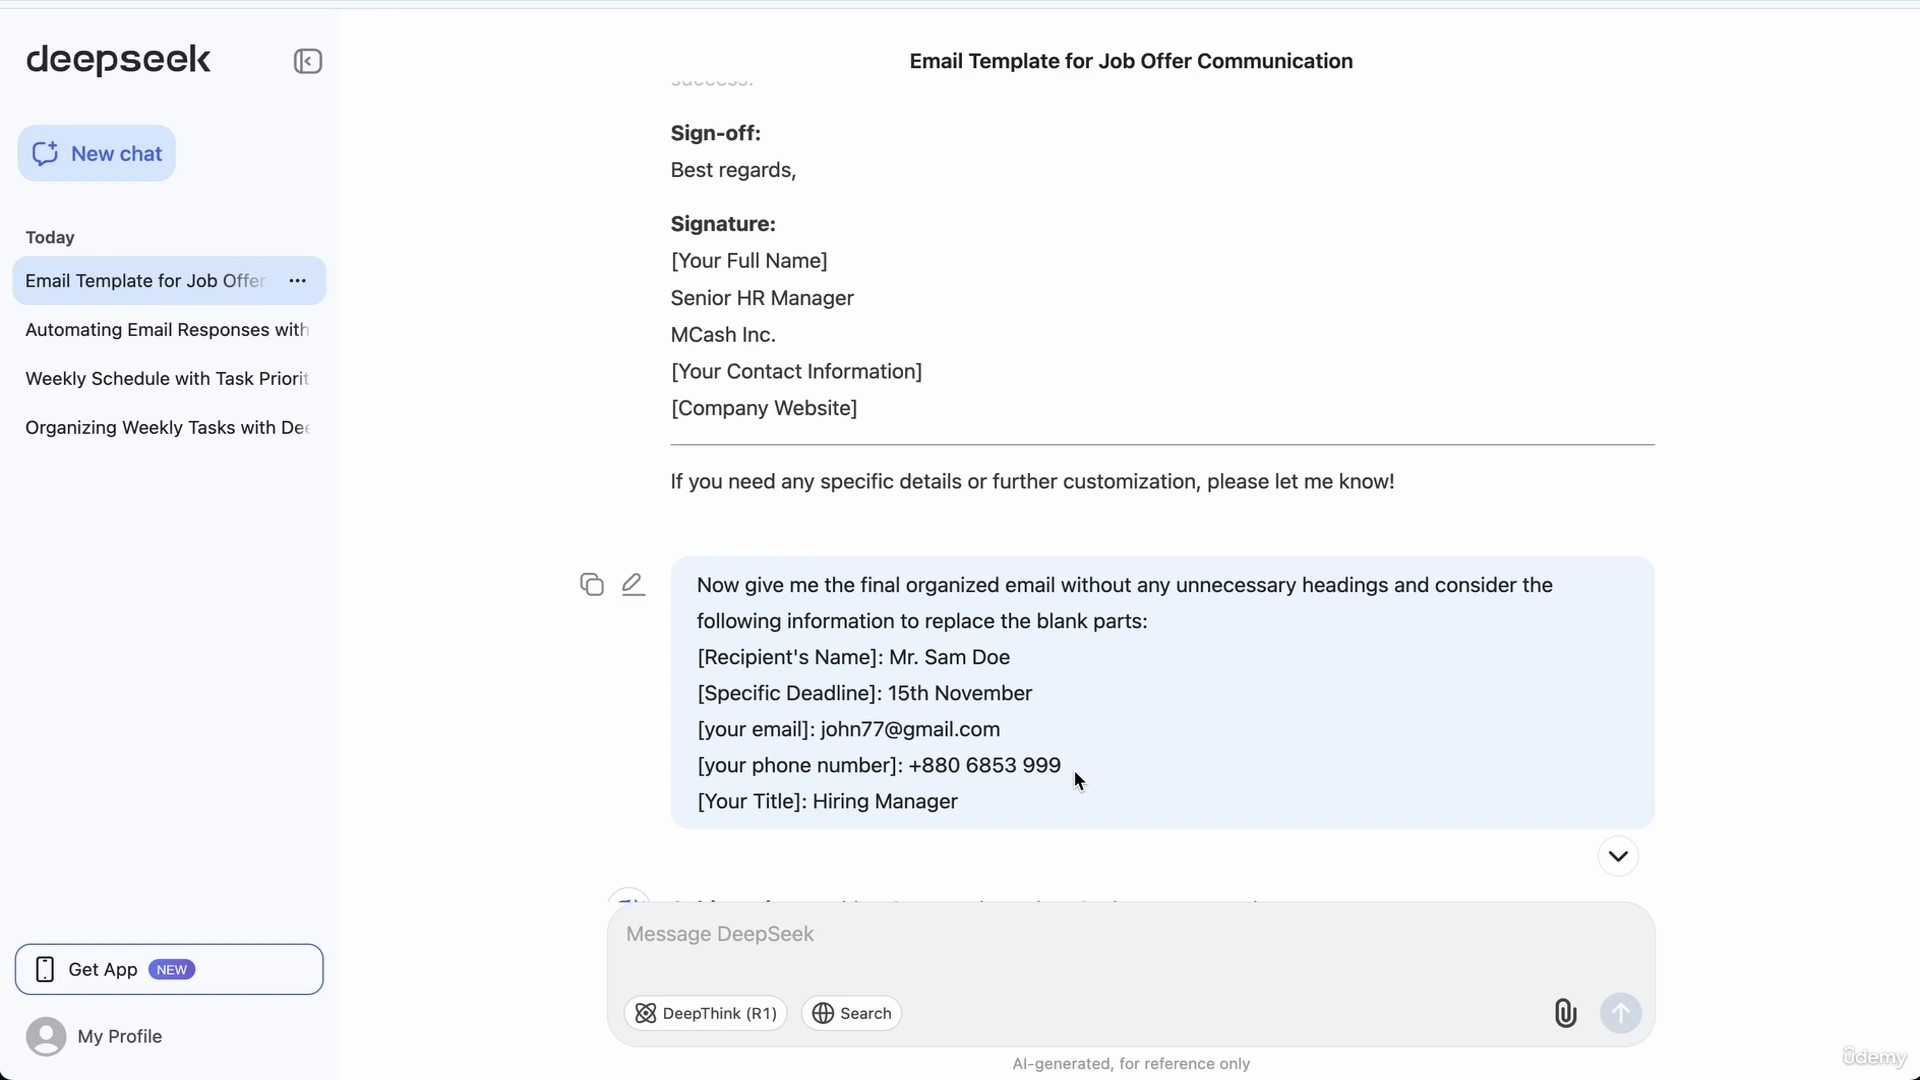This screenshot has height=1080, width=1920.
Task: Open Weekly Schedule with Task Priorit chat
Action: 168,379
